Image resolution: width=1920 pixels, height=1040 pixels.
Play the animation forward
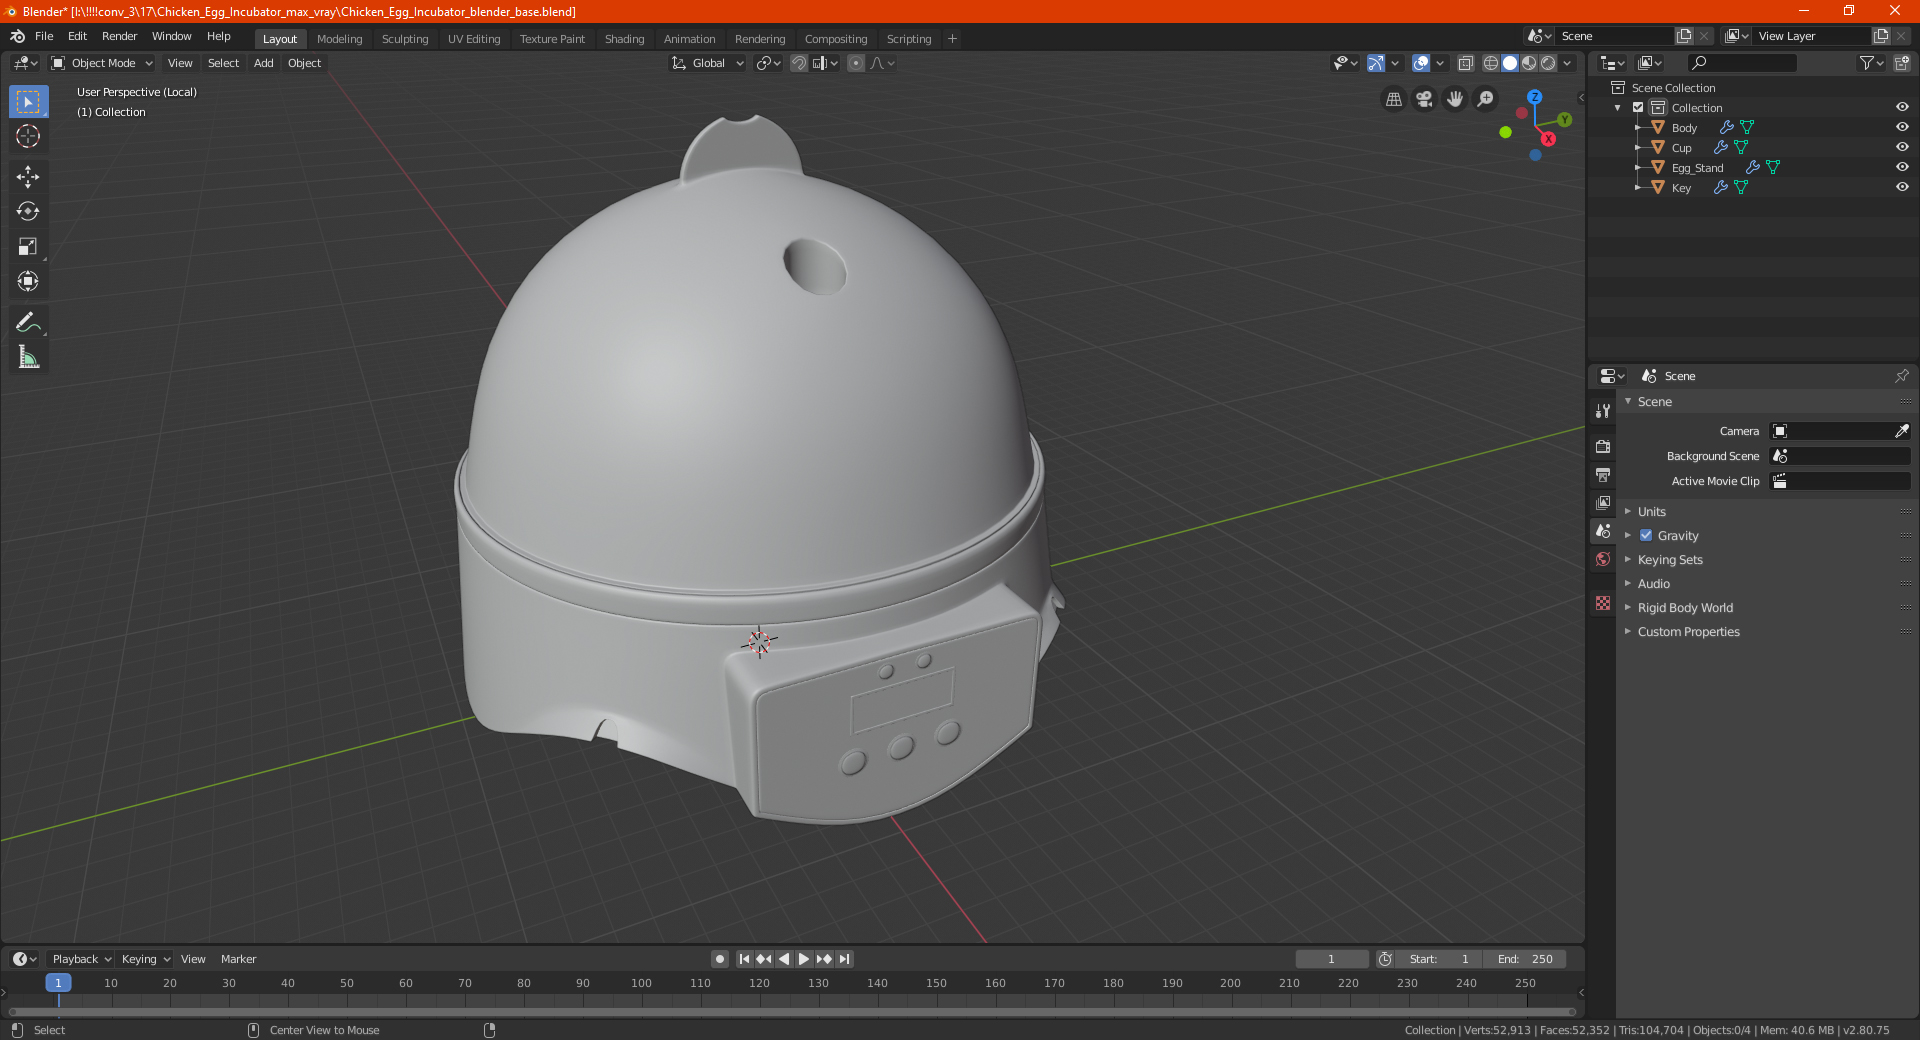point(804,959)
